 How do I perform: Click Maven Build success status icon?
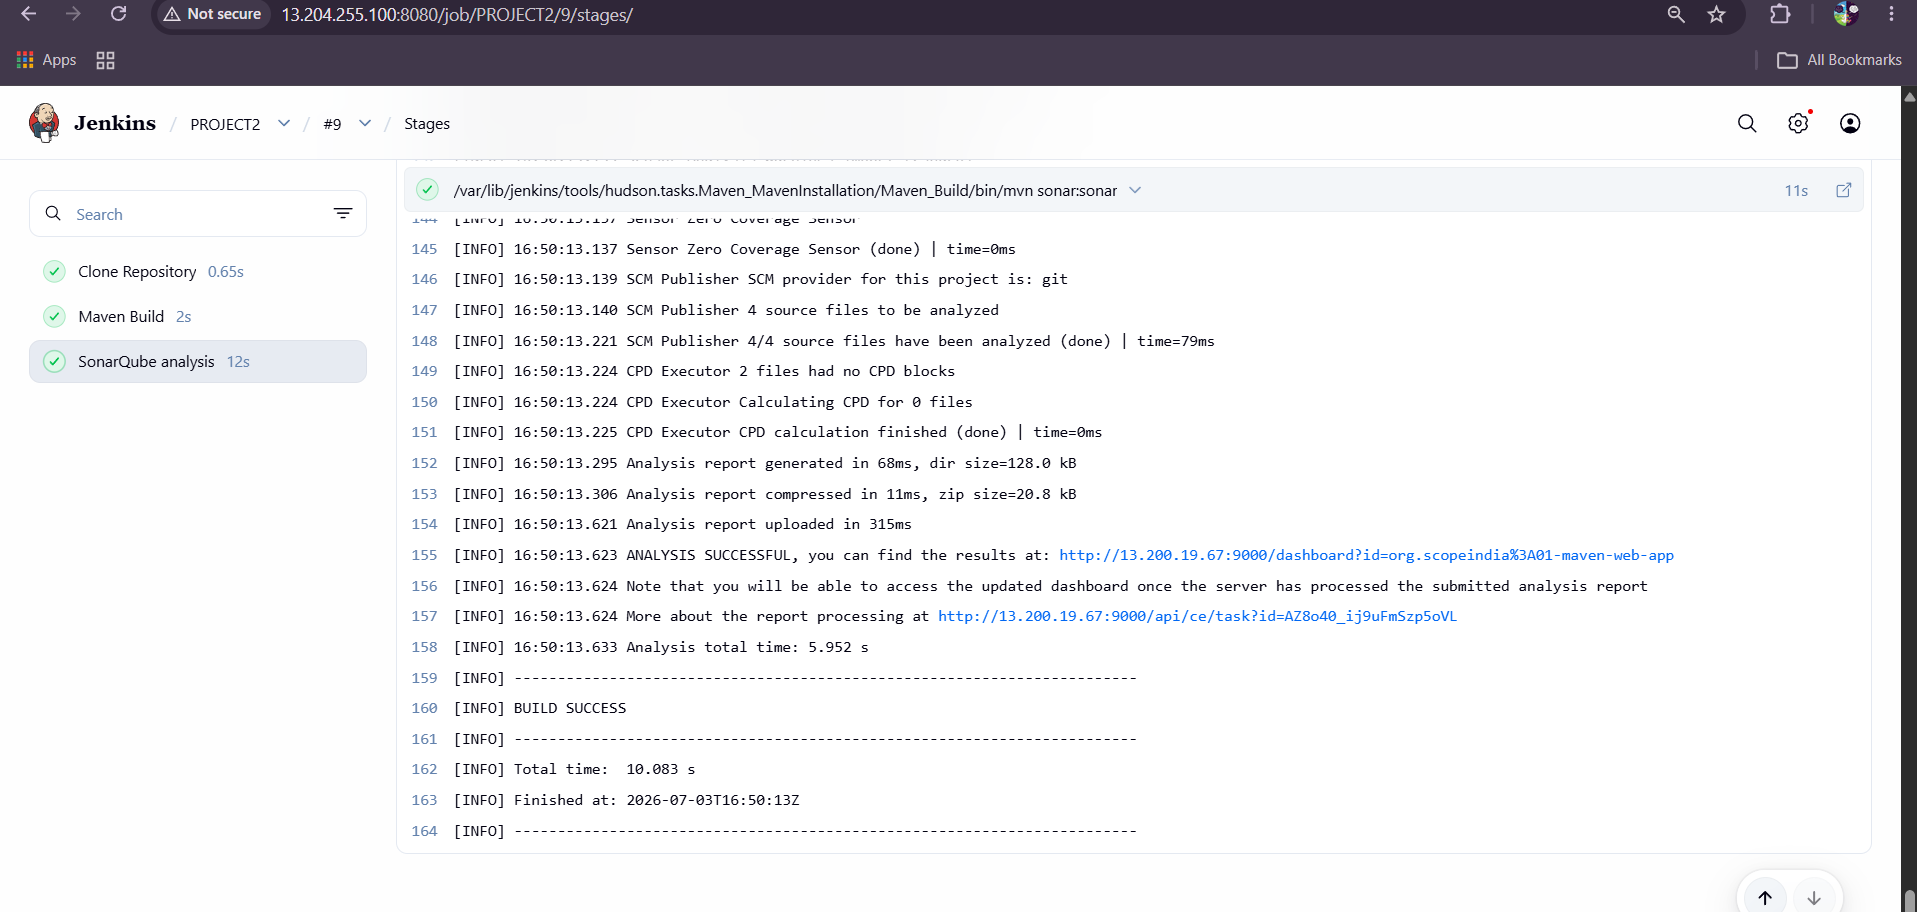click(x=55, y=317)
